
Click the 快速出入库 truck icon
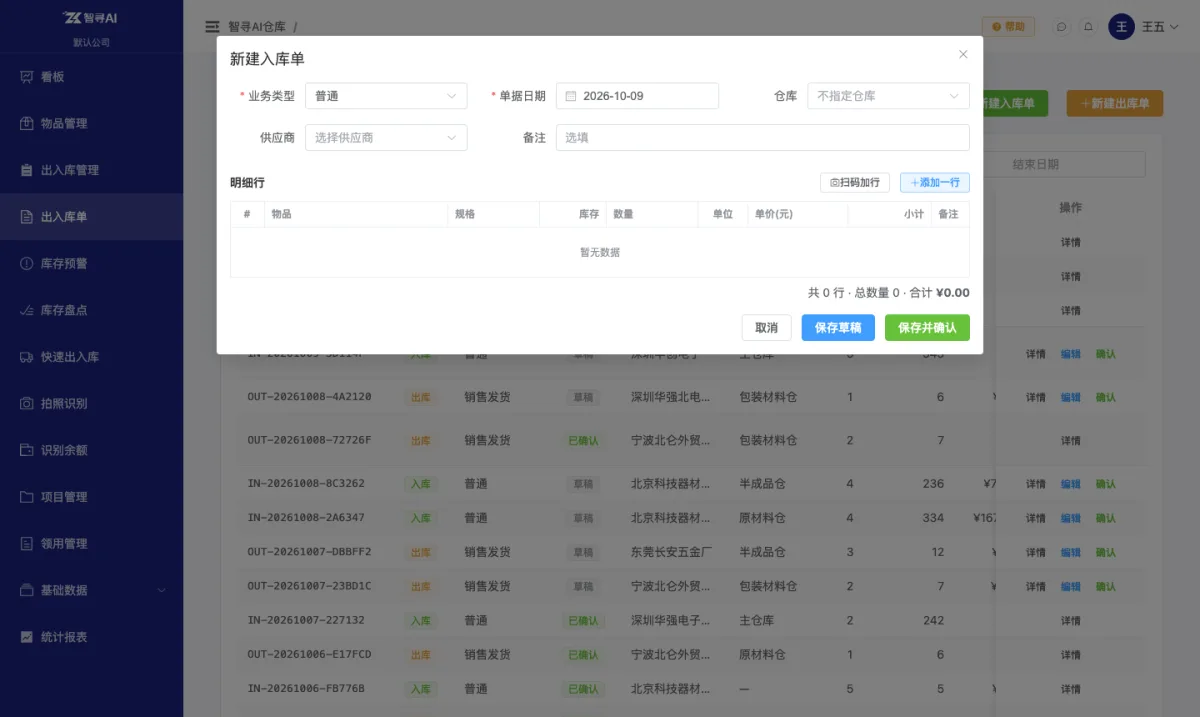(x=27, y=357)
